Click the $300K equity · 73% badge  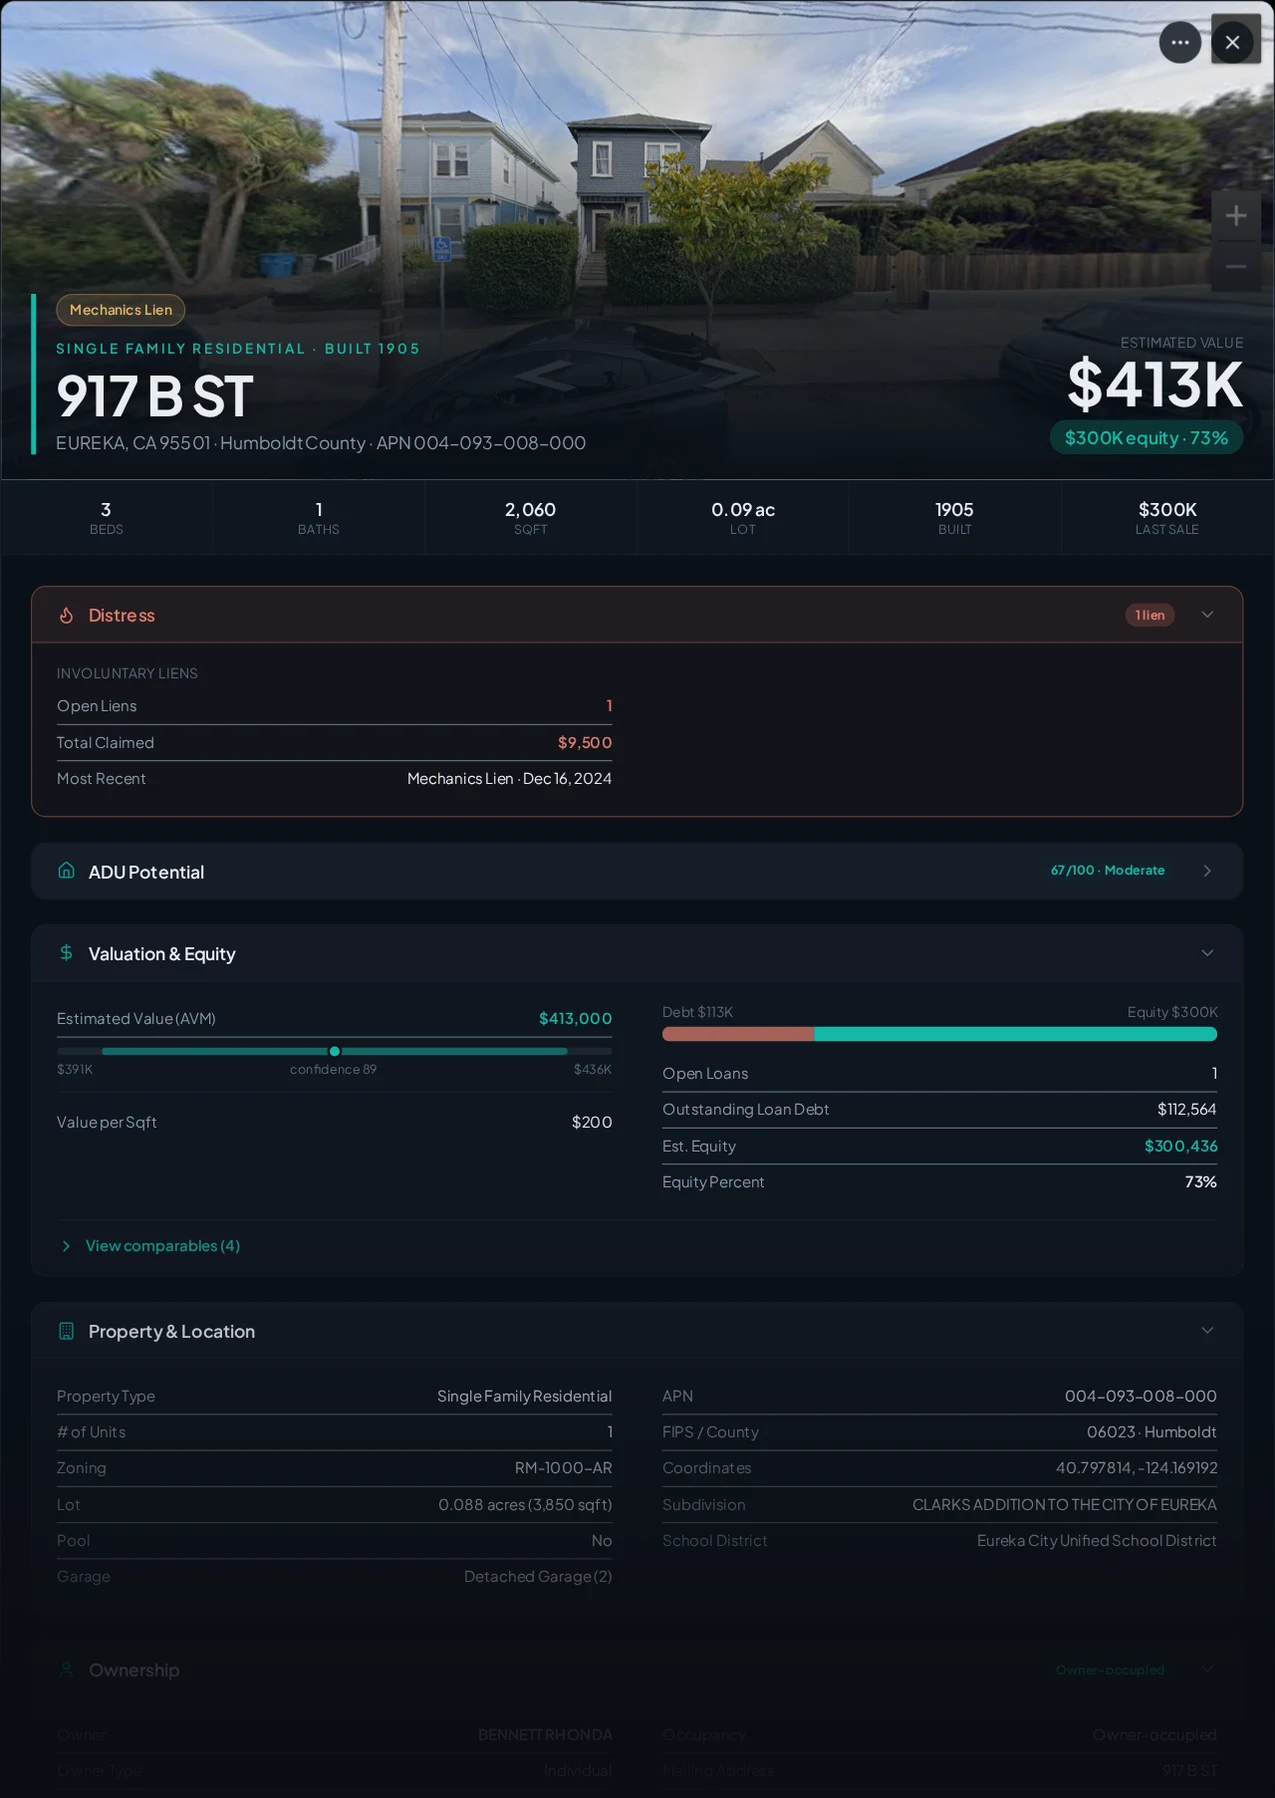pos(1146,438)
